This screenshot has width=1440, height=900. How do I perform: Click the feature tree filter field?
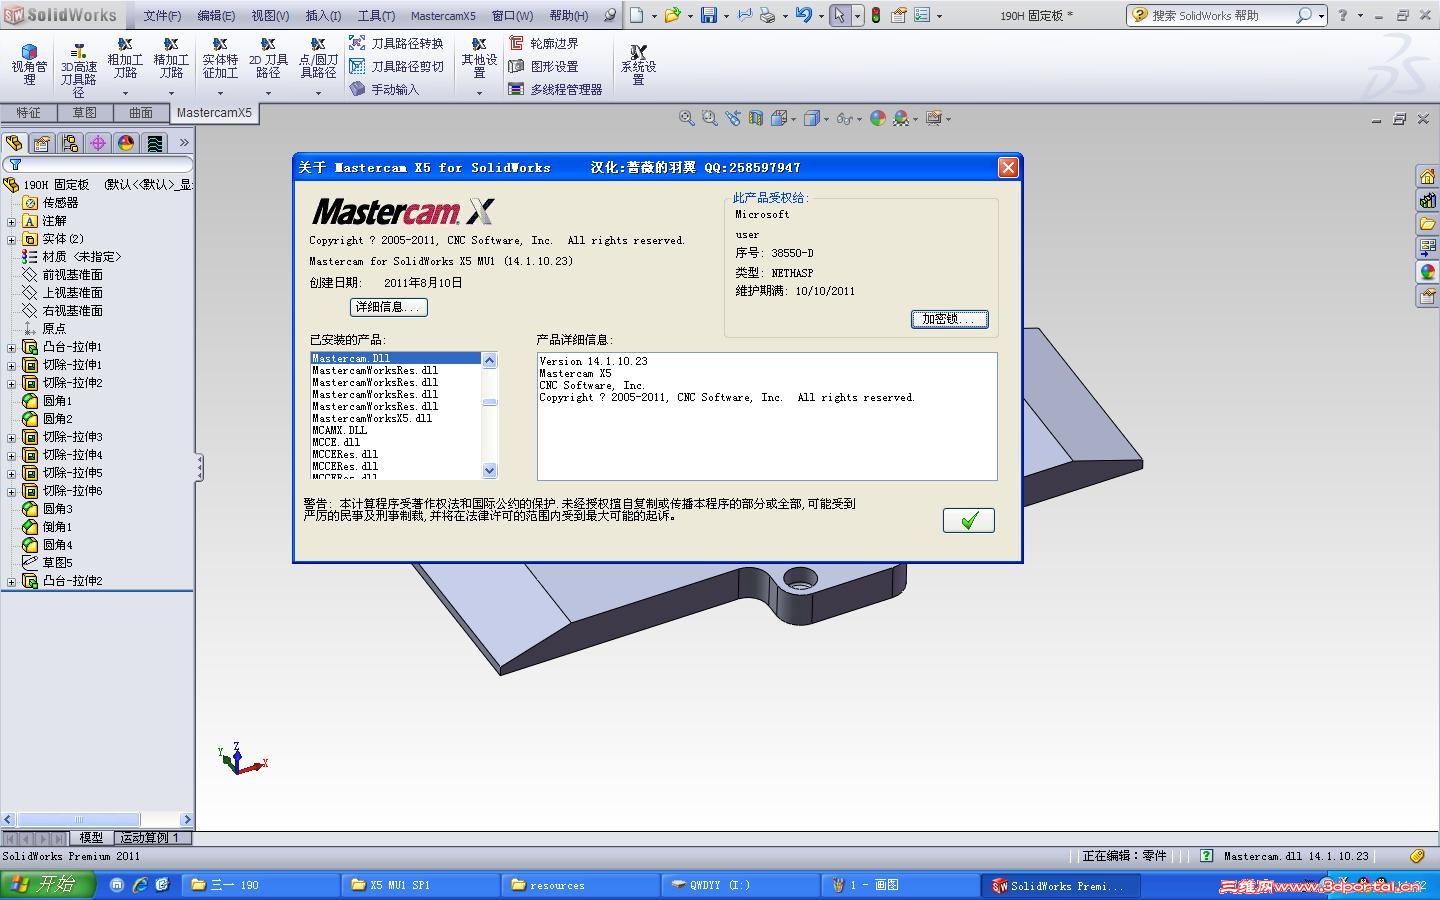[x=98, y=165]
